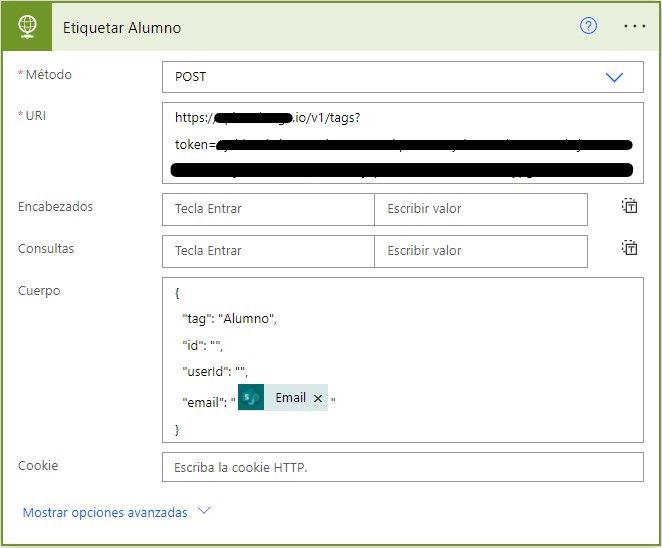
Task: Click the Cookie field label
Action: (38, 465)
